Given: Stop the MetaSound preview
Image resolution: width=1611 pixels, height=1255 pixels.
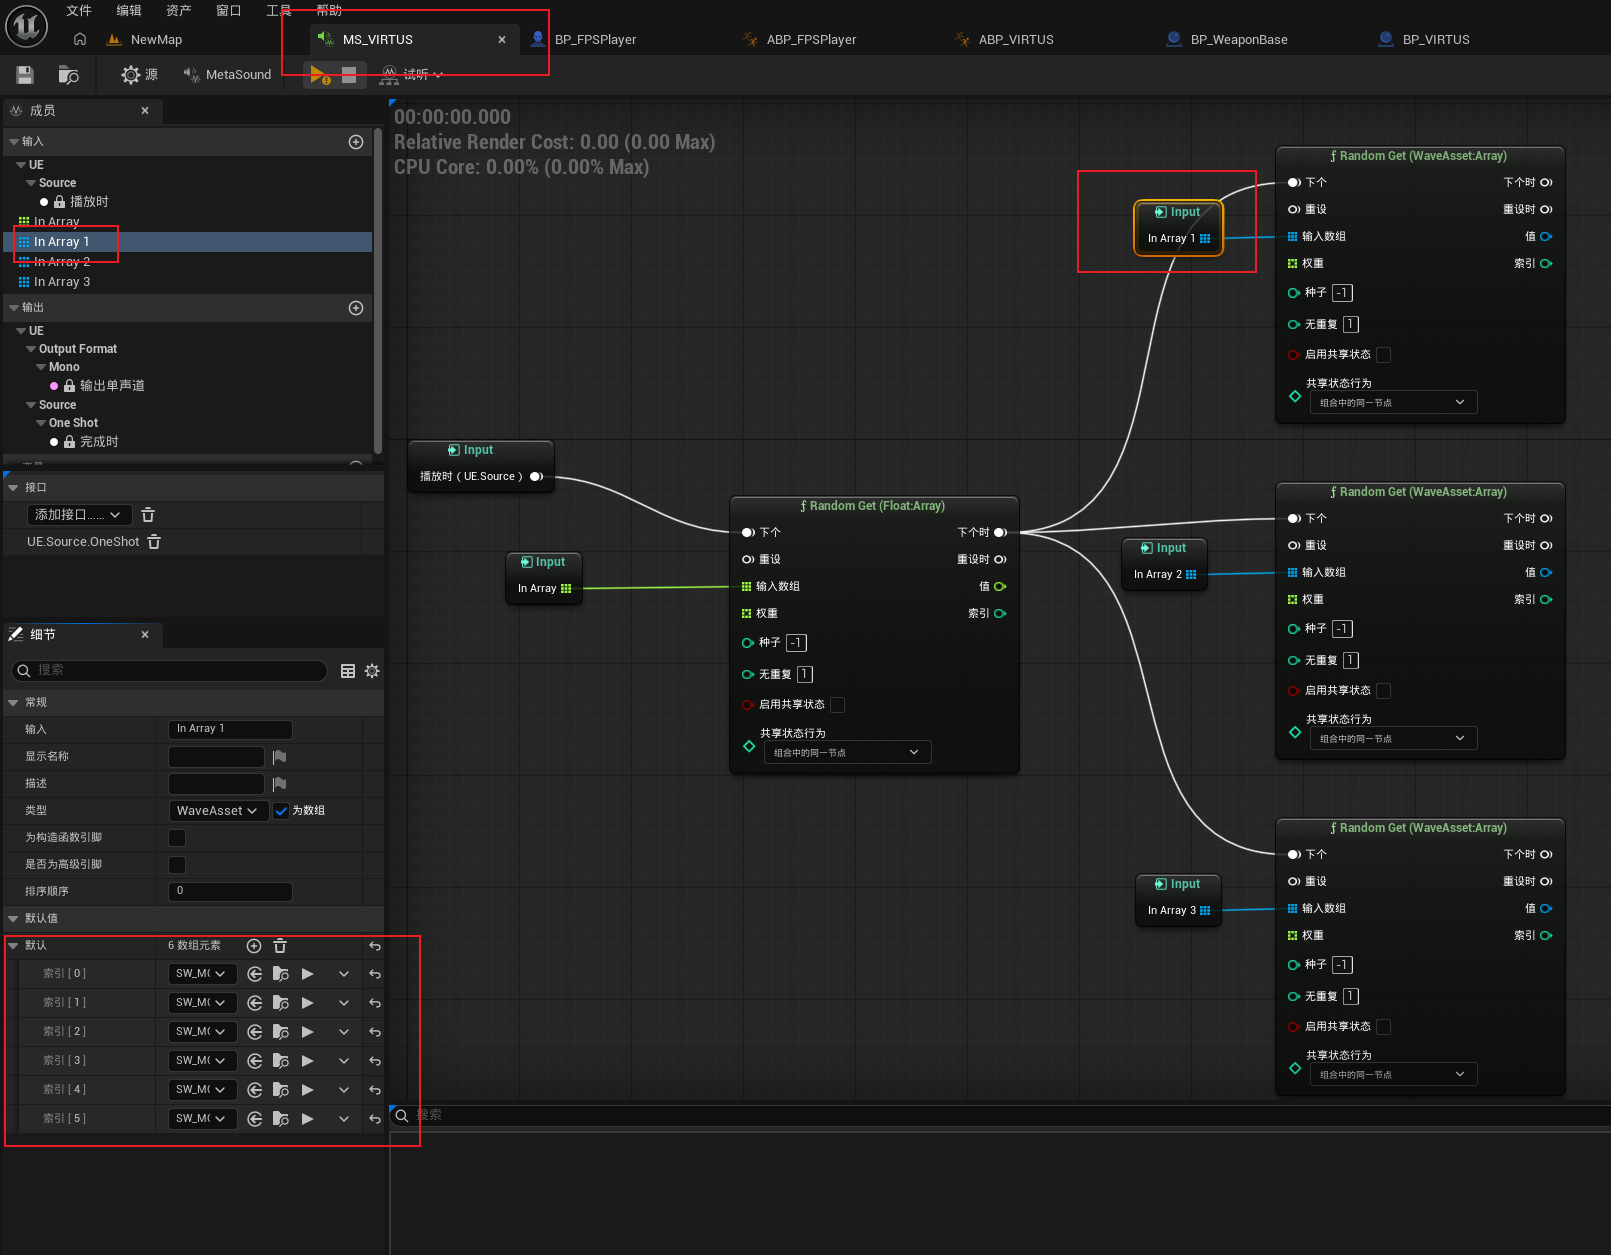Looking at the screenshot, I should point(349,75).
